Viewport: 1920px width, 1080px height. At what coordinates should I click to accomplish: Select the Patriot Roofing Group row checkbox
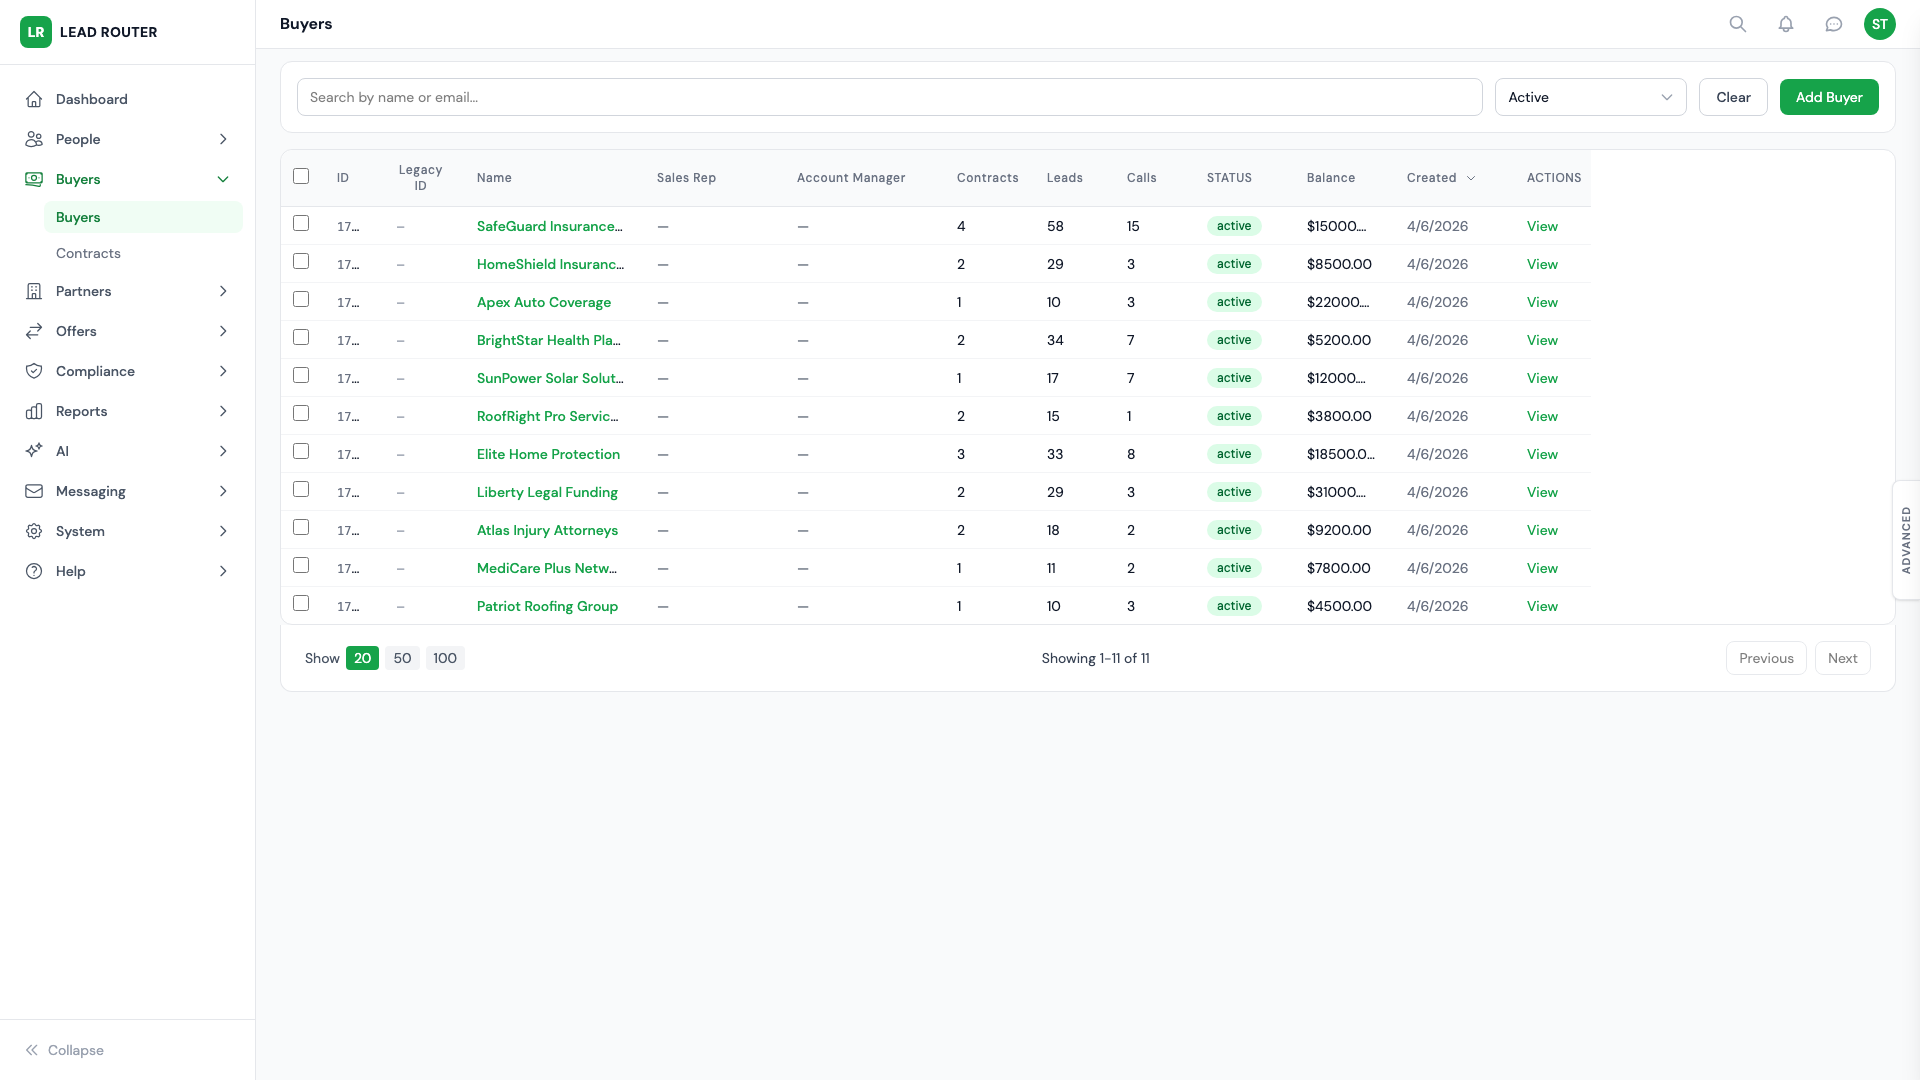(x=301, y=604)
